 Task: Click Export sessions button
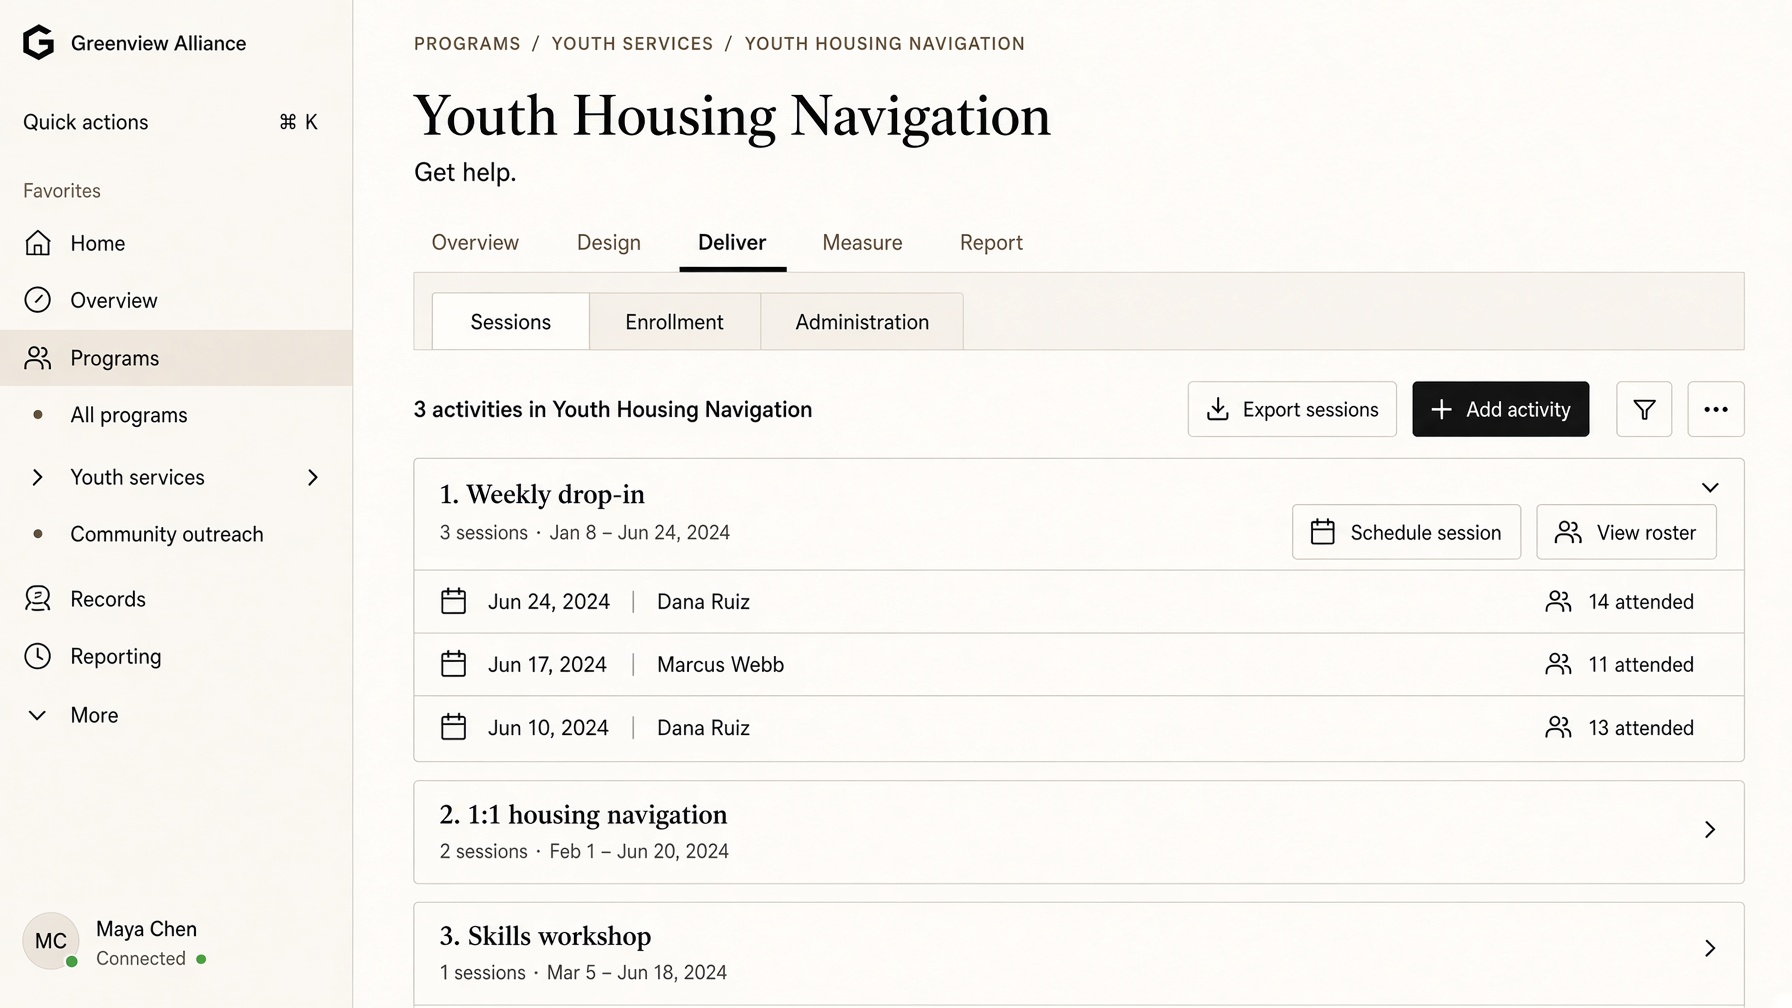click(1292, 409)
